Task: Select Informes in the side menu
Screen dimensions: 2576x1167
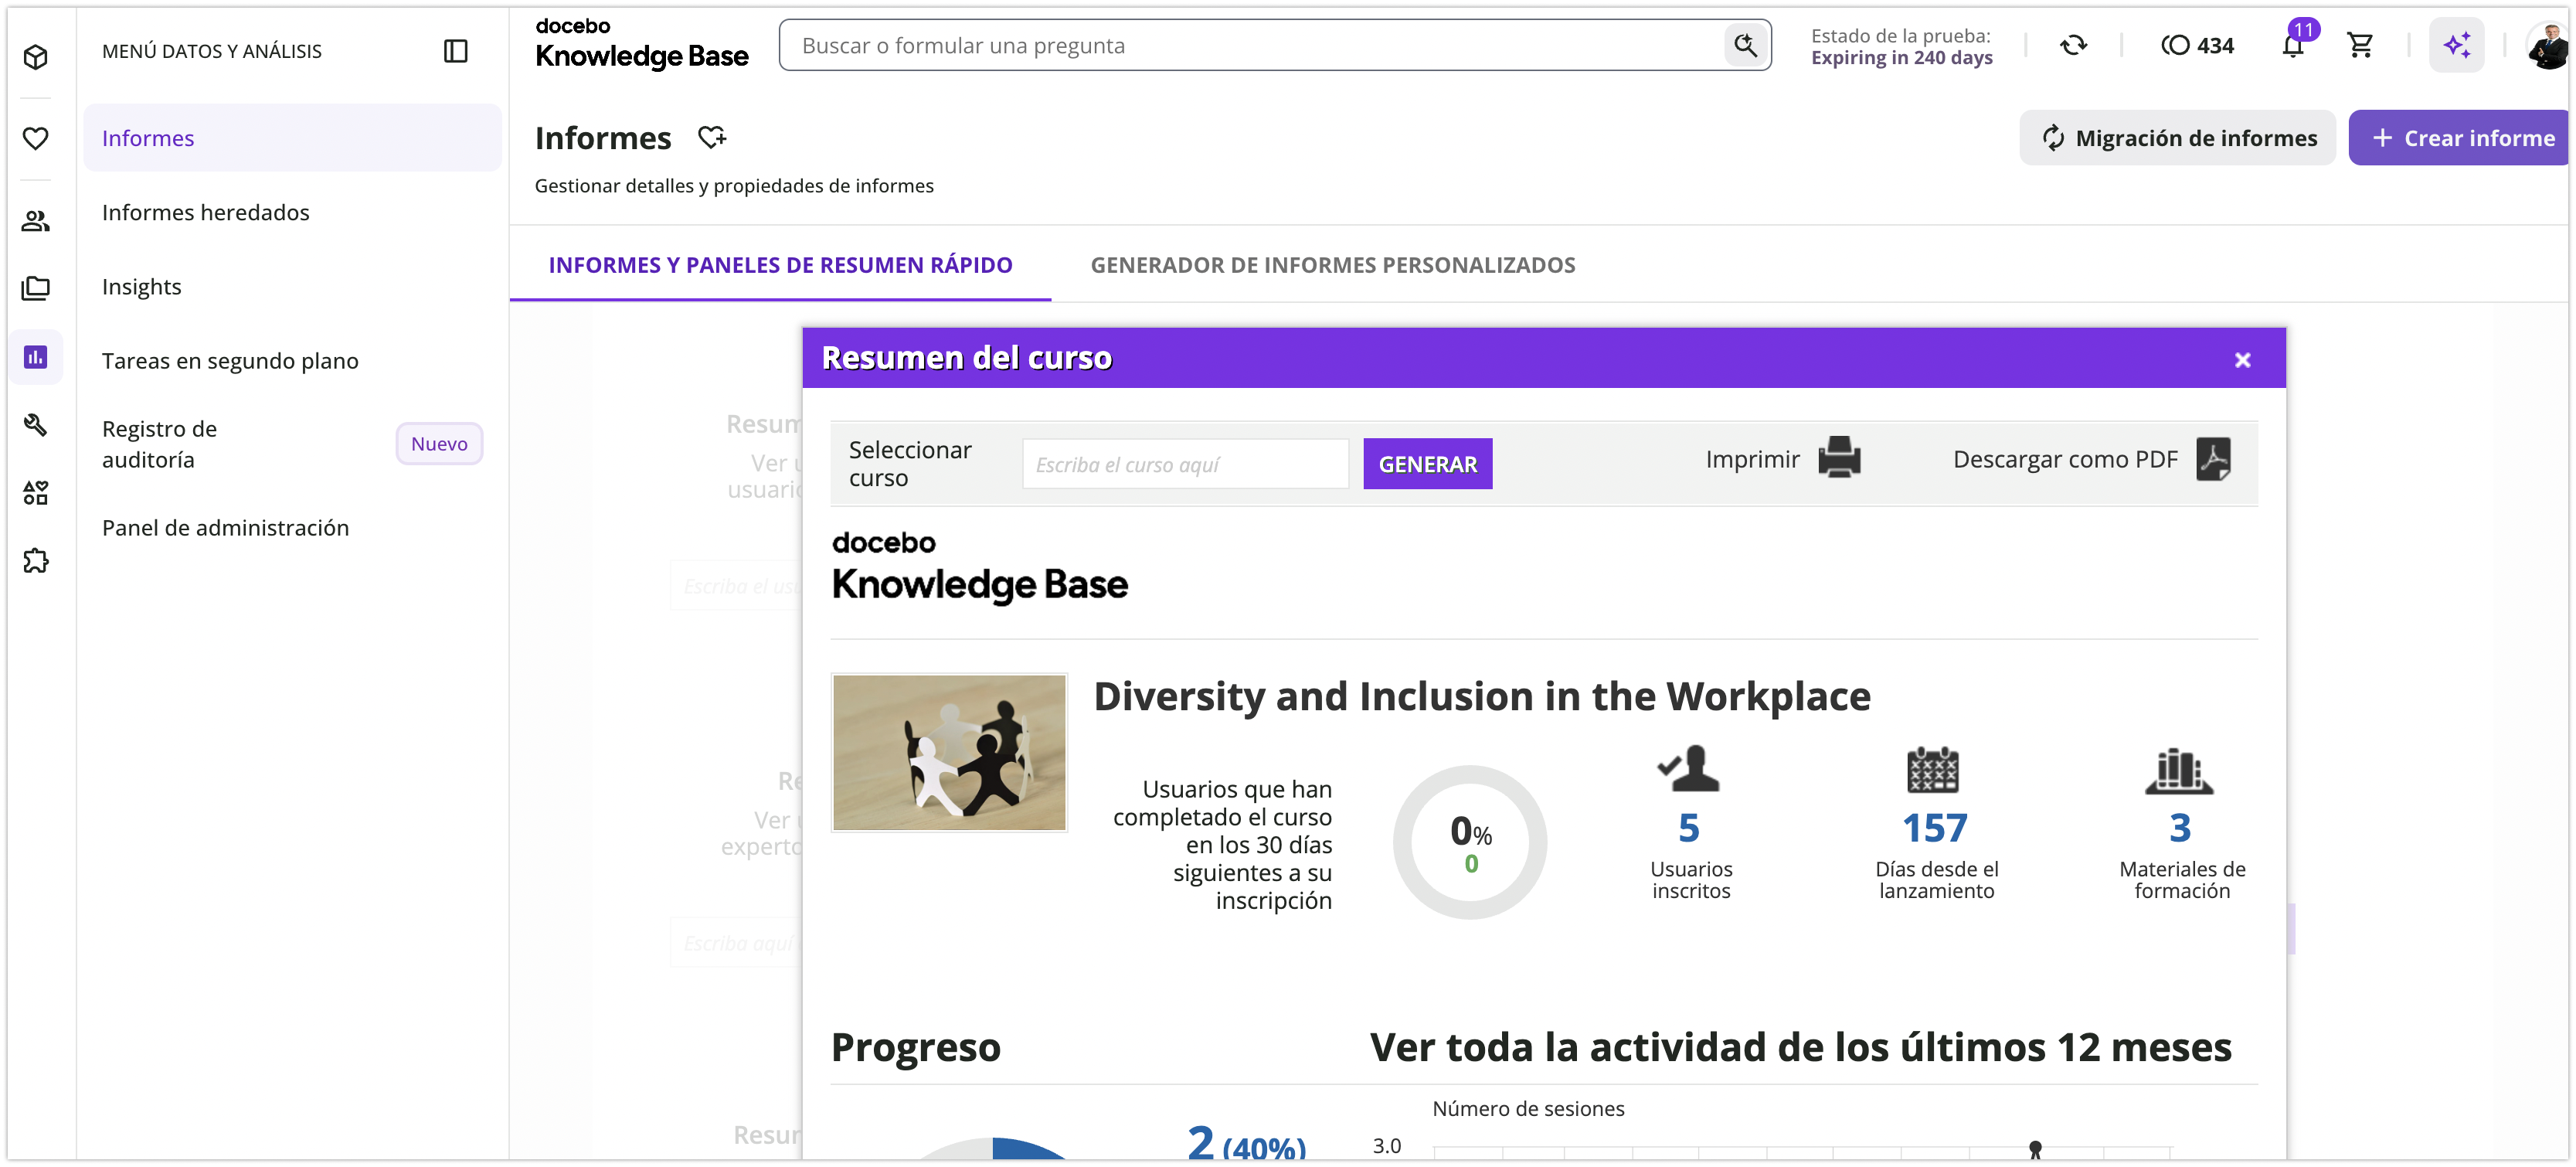Action: click(292, 138)
